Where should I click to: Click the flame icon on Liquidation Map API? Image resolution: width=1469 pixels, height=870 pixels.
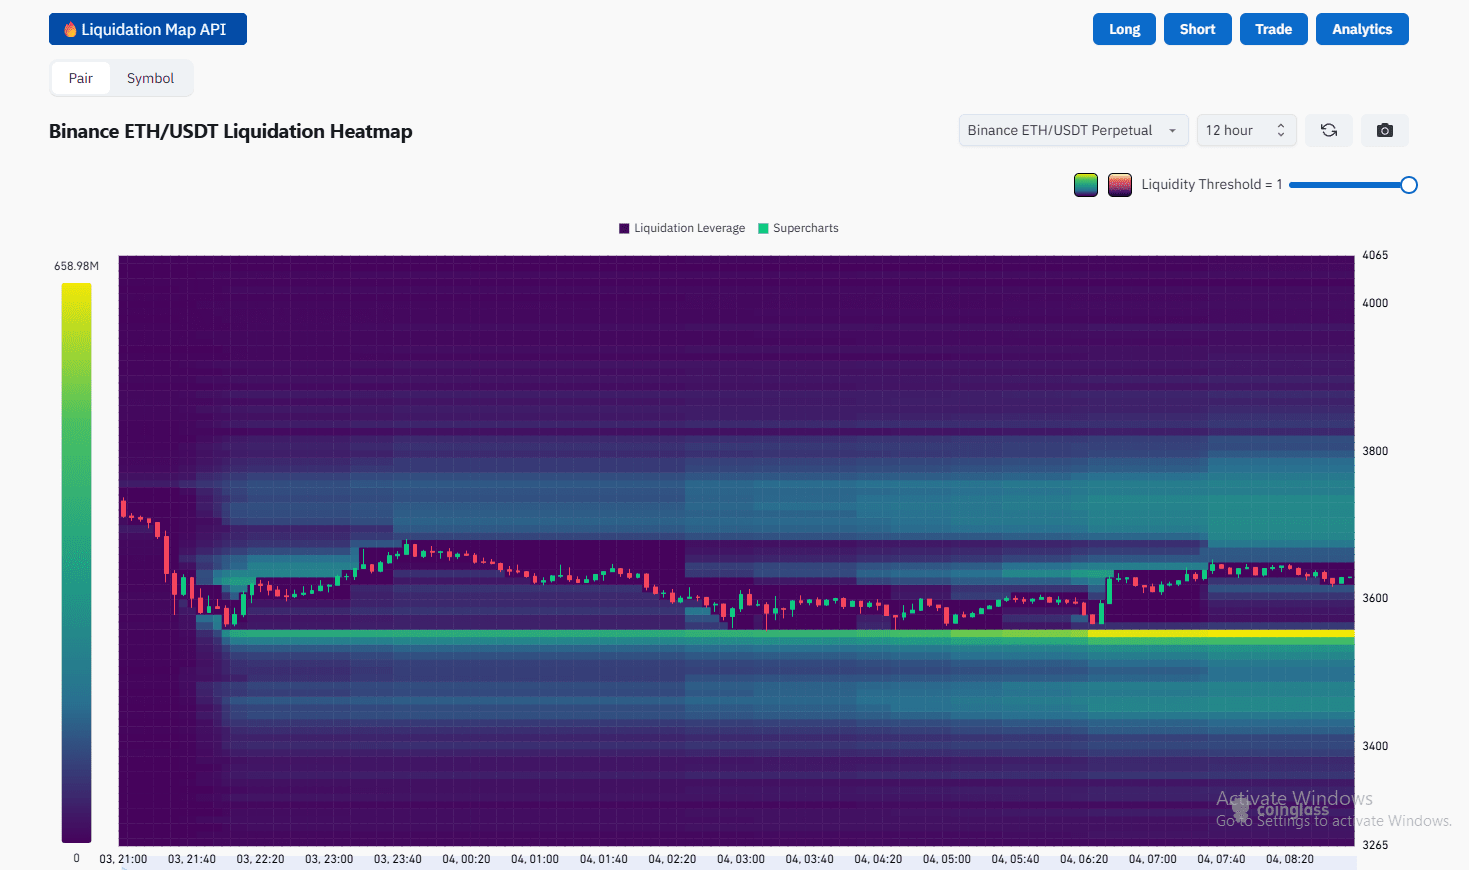pyautogui.click(x=70, y=30)
